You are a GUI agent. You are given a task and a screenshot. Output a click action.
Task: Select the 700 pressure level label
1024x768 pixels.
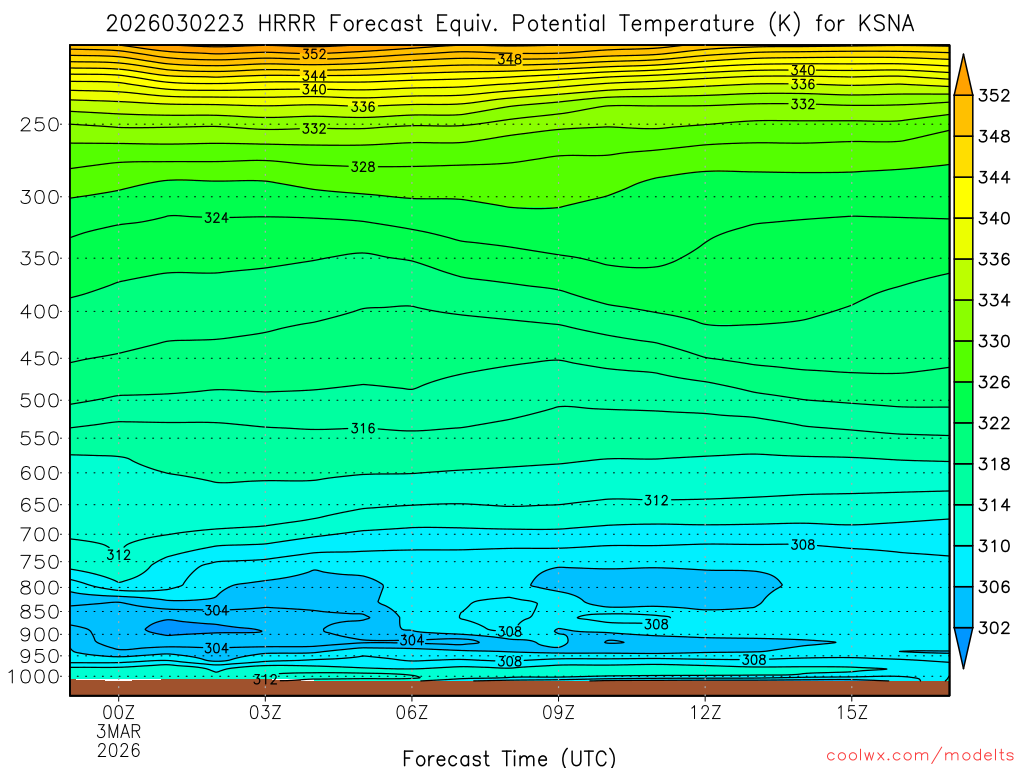[40, 534]
